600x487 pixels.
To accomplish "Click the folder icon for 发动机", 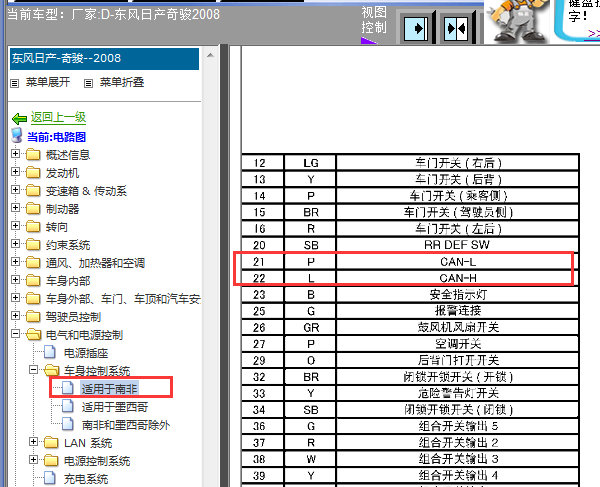I will [33, 173].
